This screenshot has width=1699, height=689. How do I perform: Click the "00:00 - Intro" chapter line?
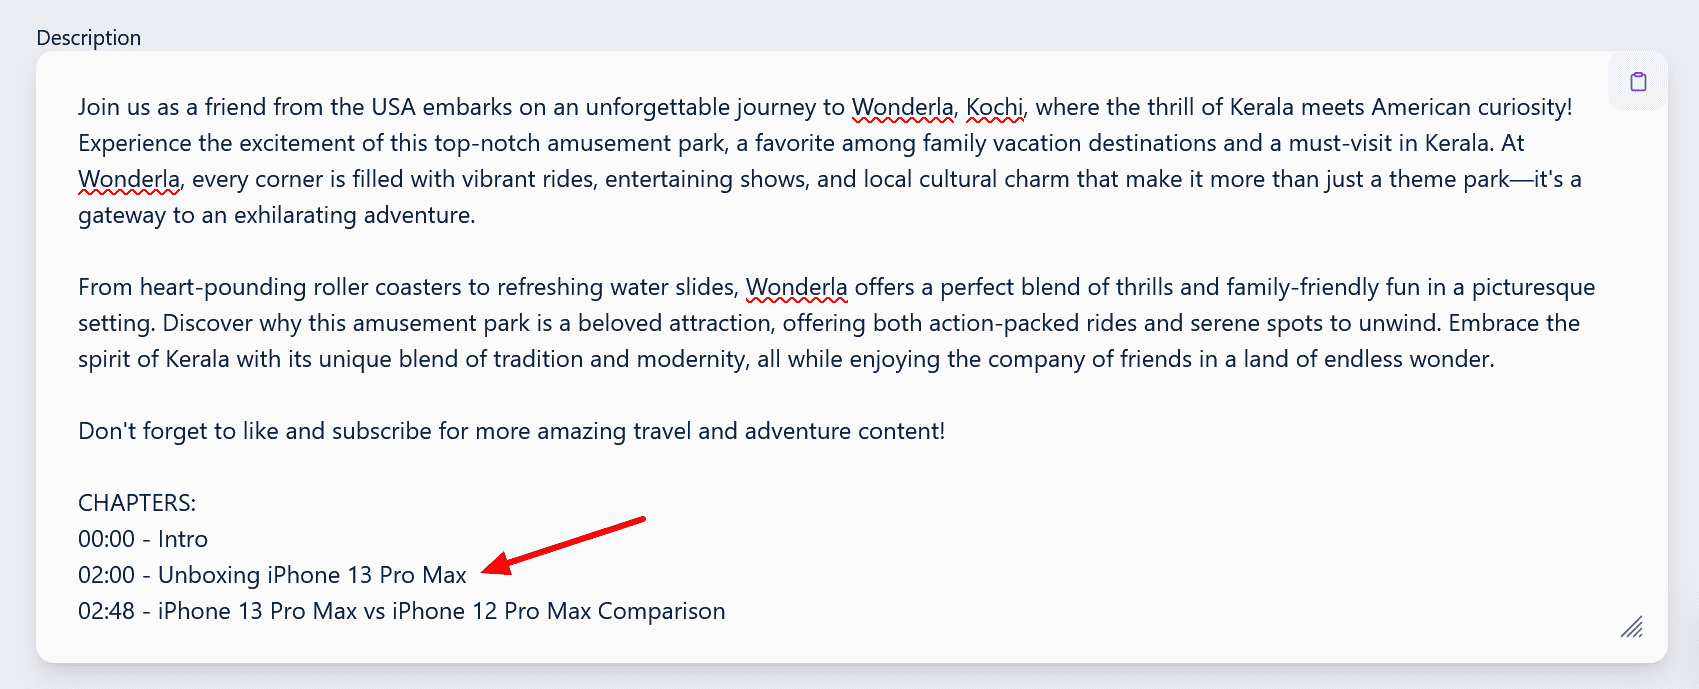pos(143,539)
